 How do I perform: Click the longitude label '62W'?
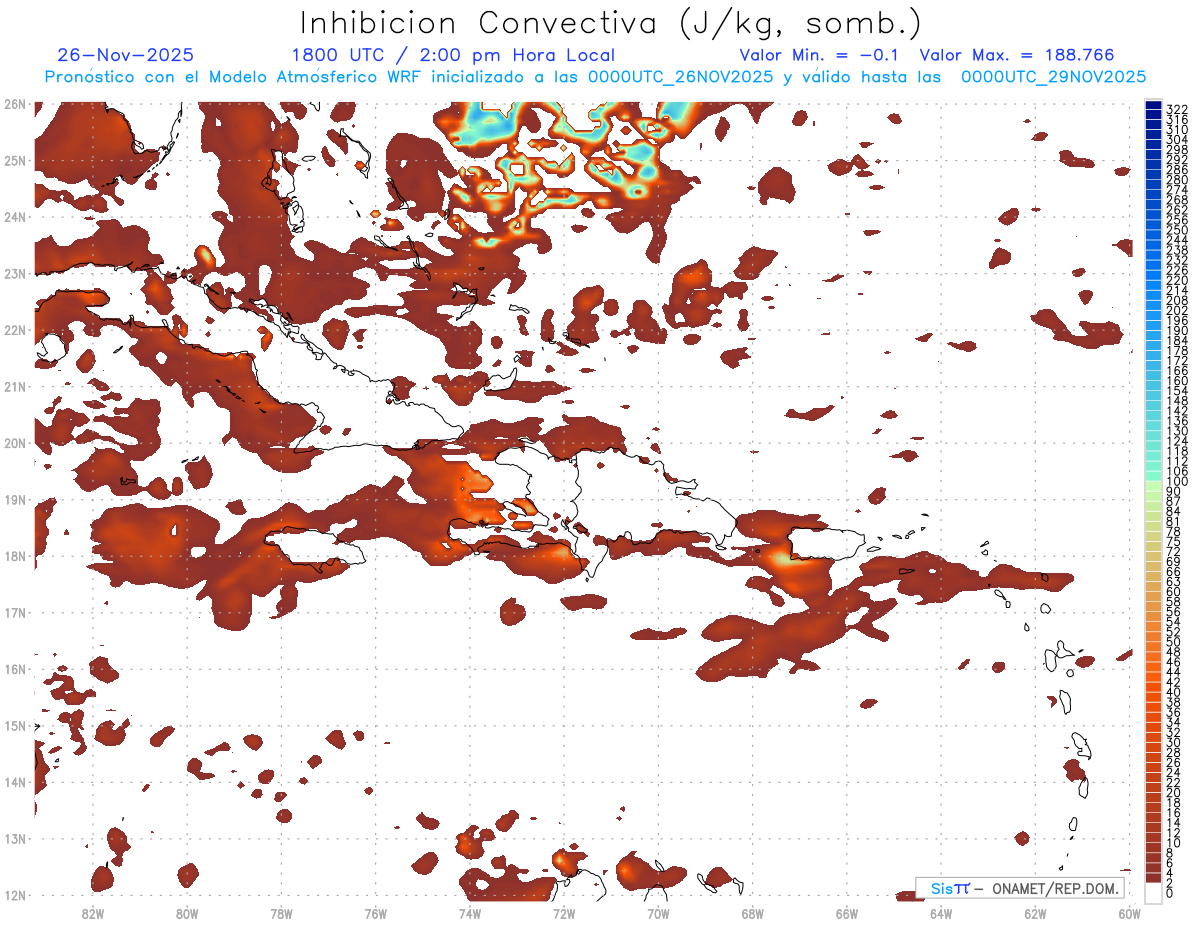coord(1035,913)
